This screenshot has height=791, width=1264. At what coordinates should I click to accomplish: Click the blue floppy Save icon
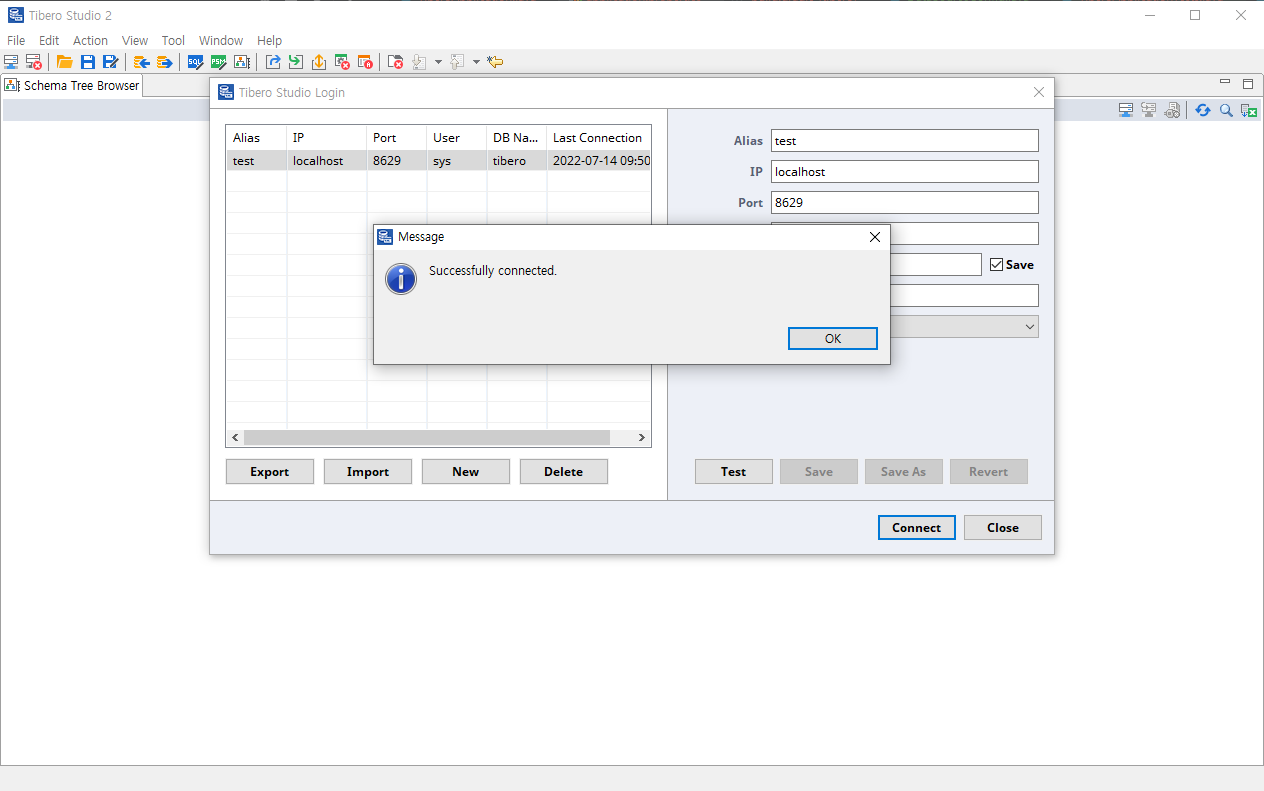88,62
